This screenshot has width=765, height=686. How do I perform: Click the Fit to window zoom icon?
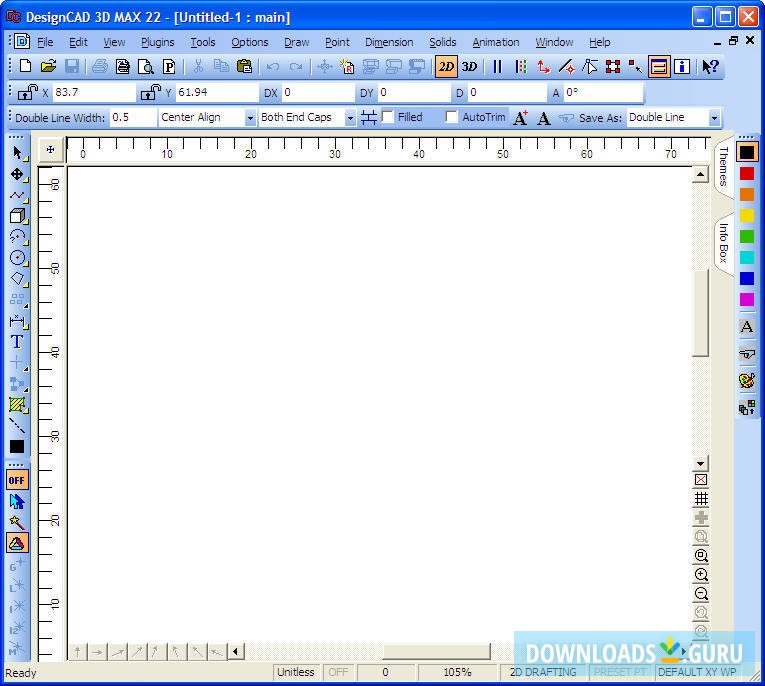pos(701,555)
